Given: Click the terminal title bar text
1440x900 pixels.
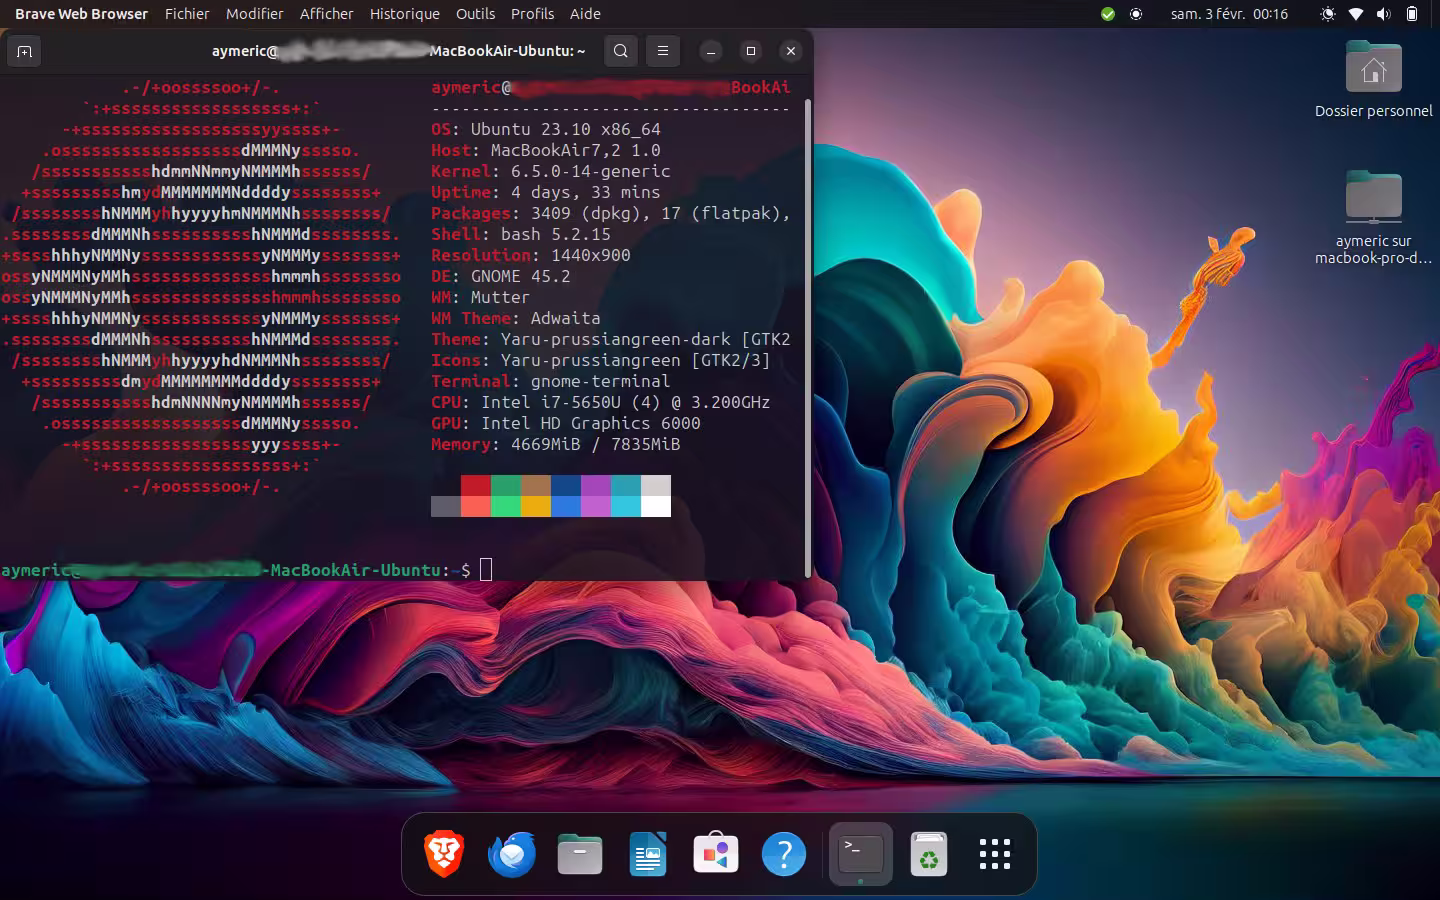Looking at the screenshot, I should coord(398,51).
